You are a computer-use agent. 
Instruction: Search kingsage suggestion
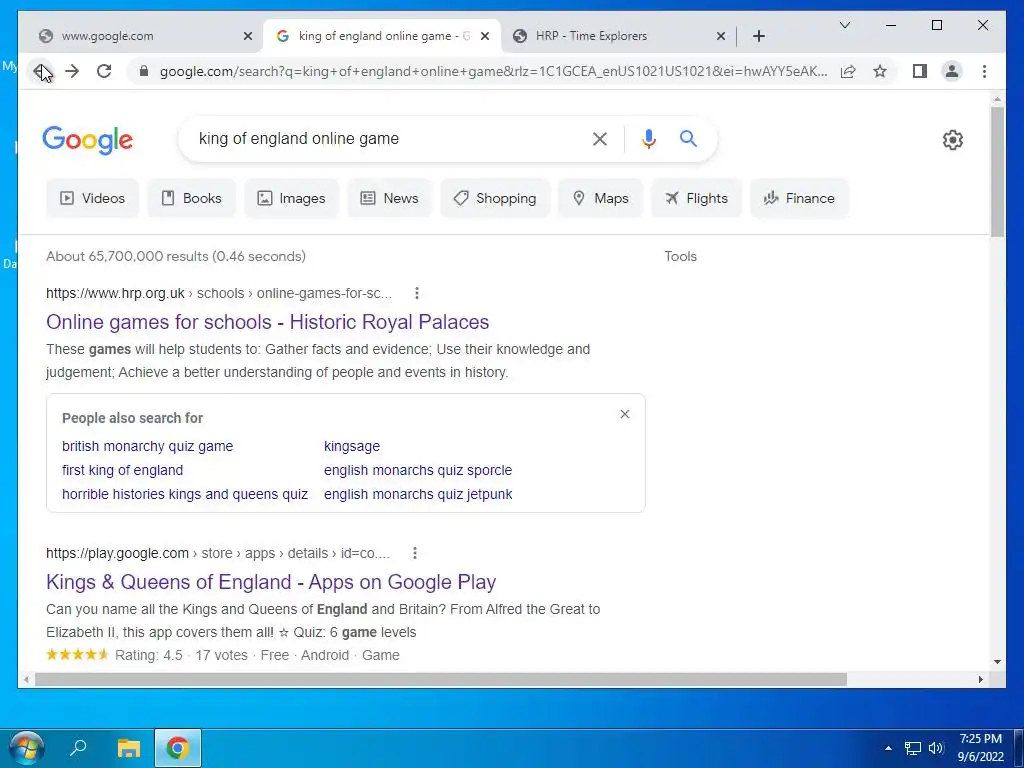352,446
